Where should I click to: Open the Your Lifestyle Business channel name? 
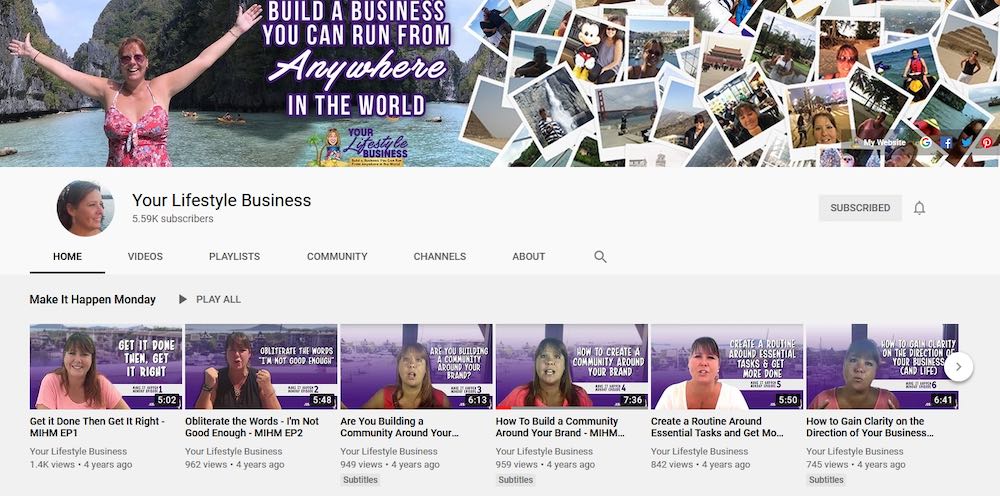pyautogui.click(x=221, y=200)
